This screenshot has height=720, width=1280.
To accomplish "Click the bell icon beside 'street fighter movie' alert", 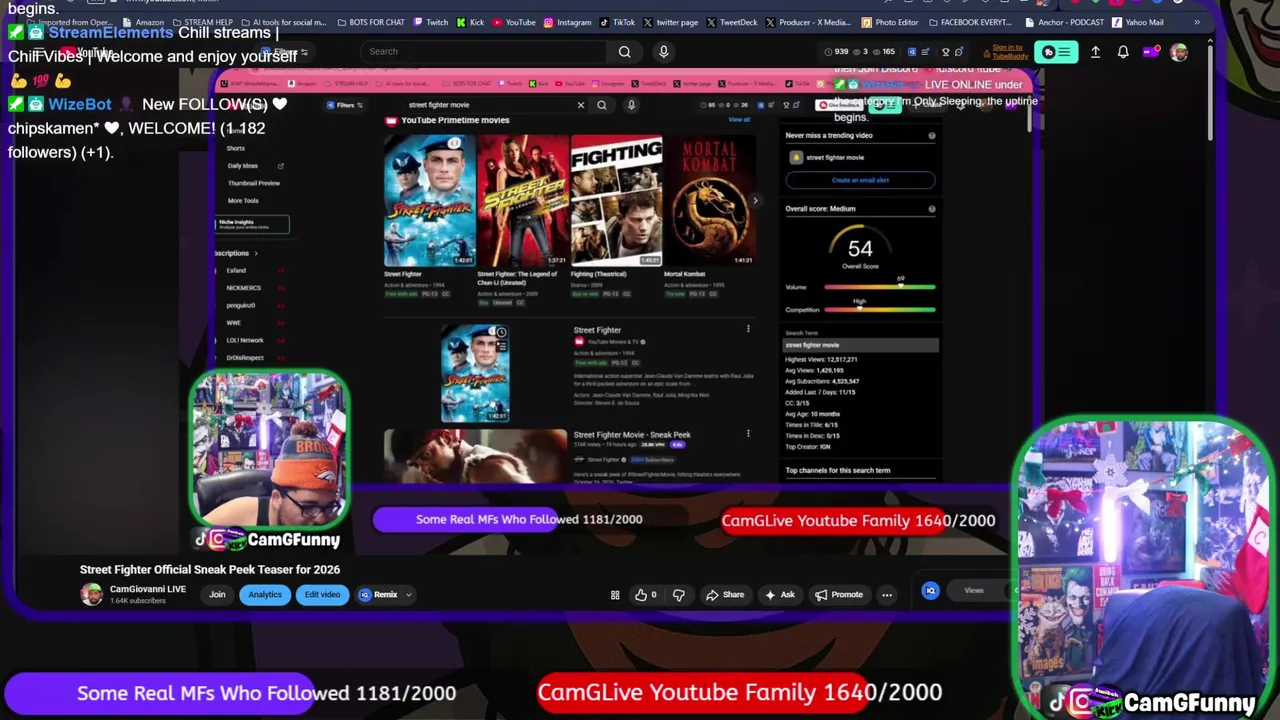I will (796, 157).
